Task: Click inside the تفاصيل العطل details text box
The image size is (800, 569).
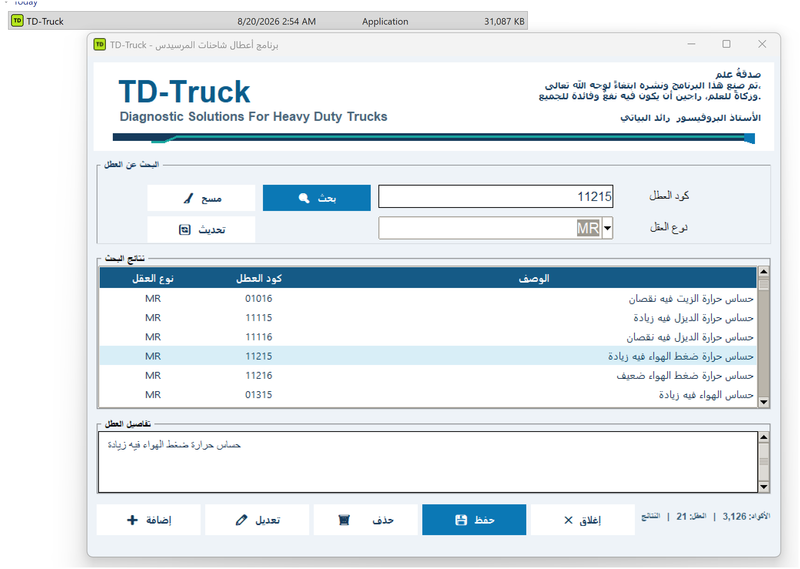Action: click(428, 462)
